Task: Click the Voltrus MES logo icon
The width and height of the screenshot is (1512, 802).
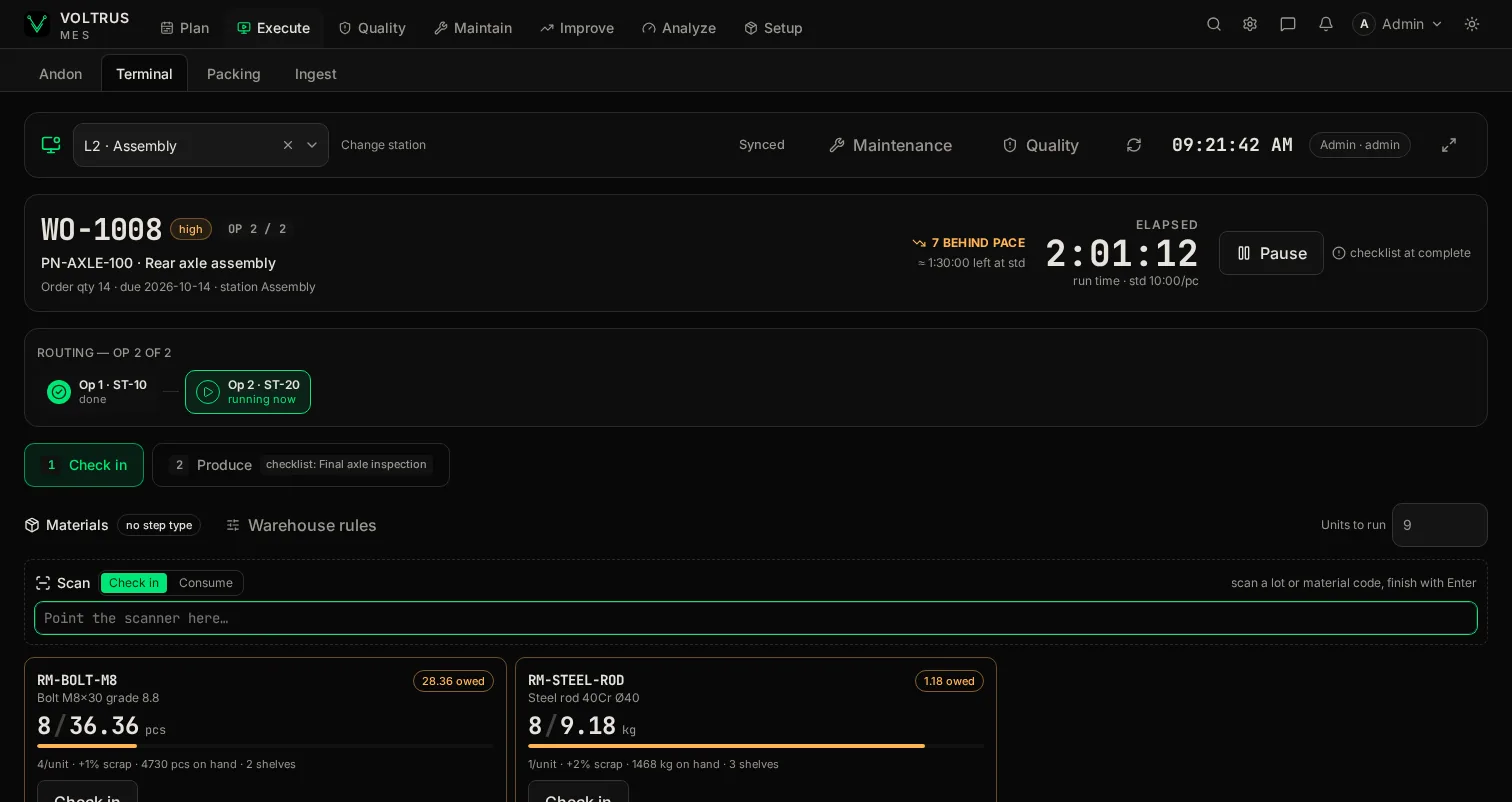Action: pyautogui.click(x=37, y=24)
